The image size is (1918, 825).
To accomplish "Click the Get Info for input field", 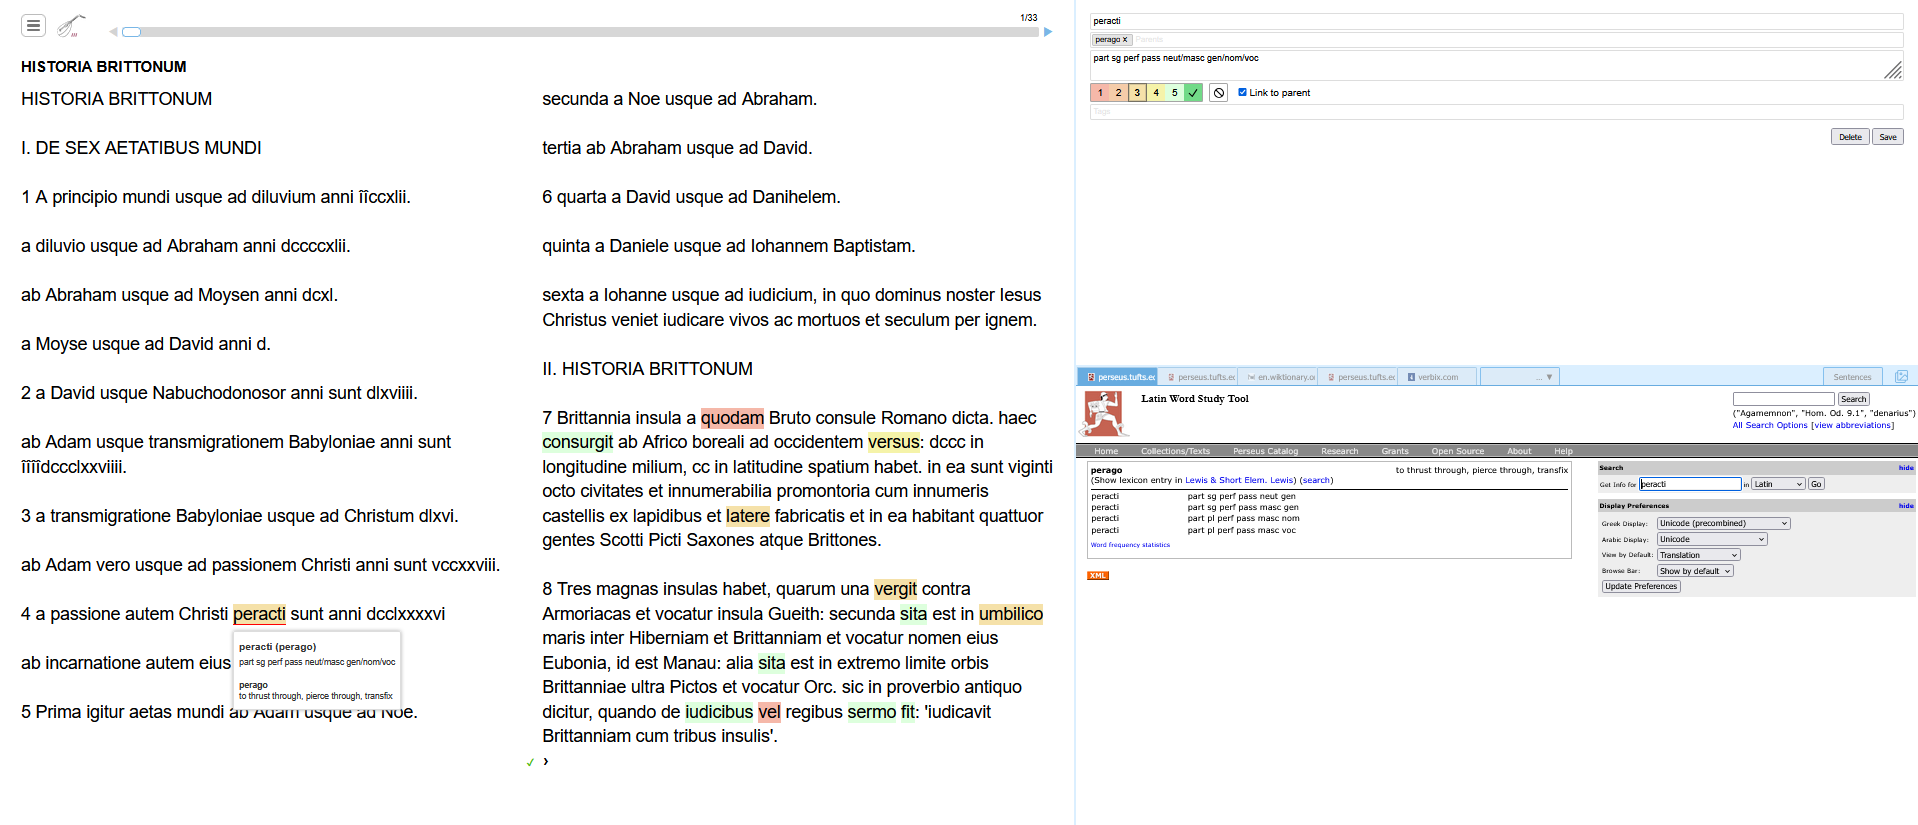I will pos(1691,484).
